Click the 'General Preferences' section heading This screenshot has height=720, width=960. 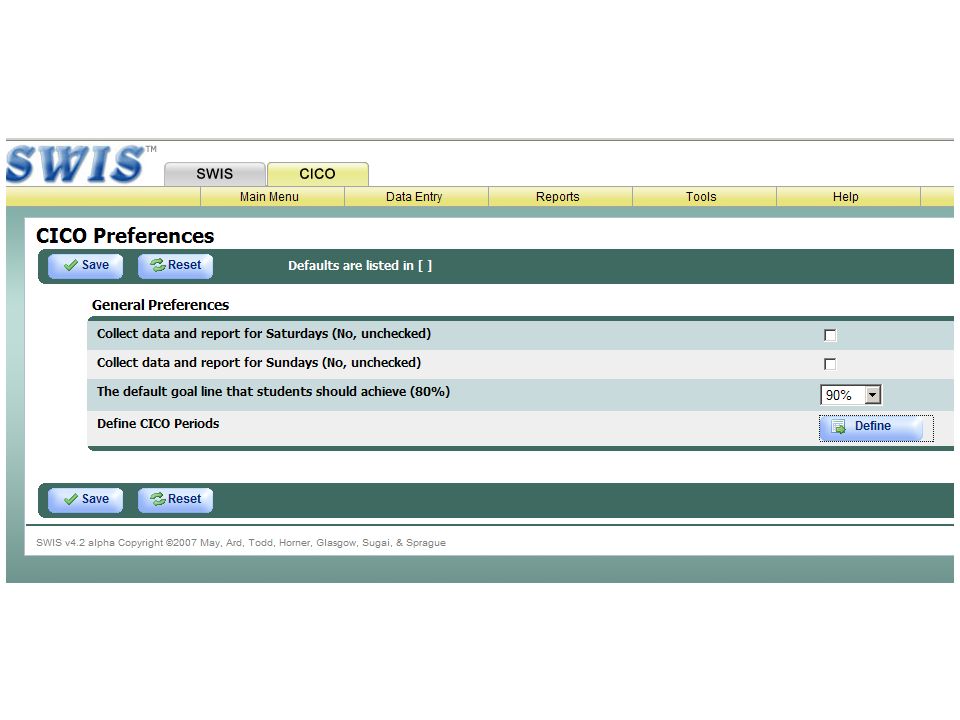pyautogui.click(x=160, y=305)
